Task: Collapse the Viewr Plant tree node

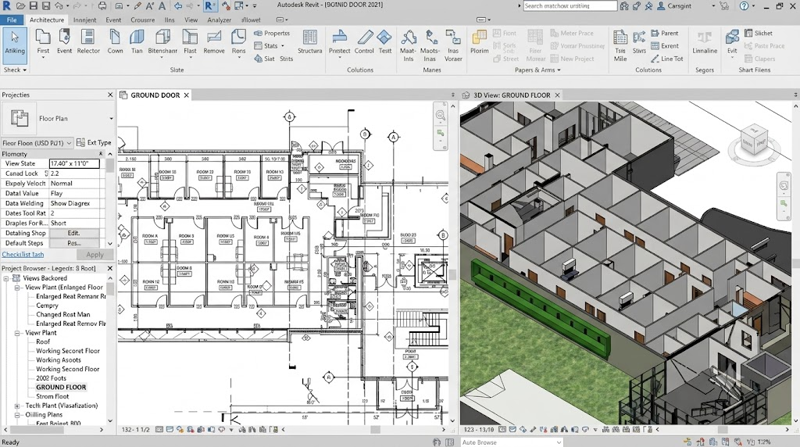Action: [x=17, y=333]
